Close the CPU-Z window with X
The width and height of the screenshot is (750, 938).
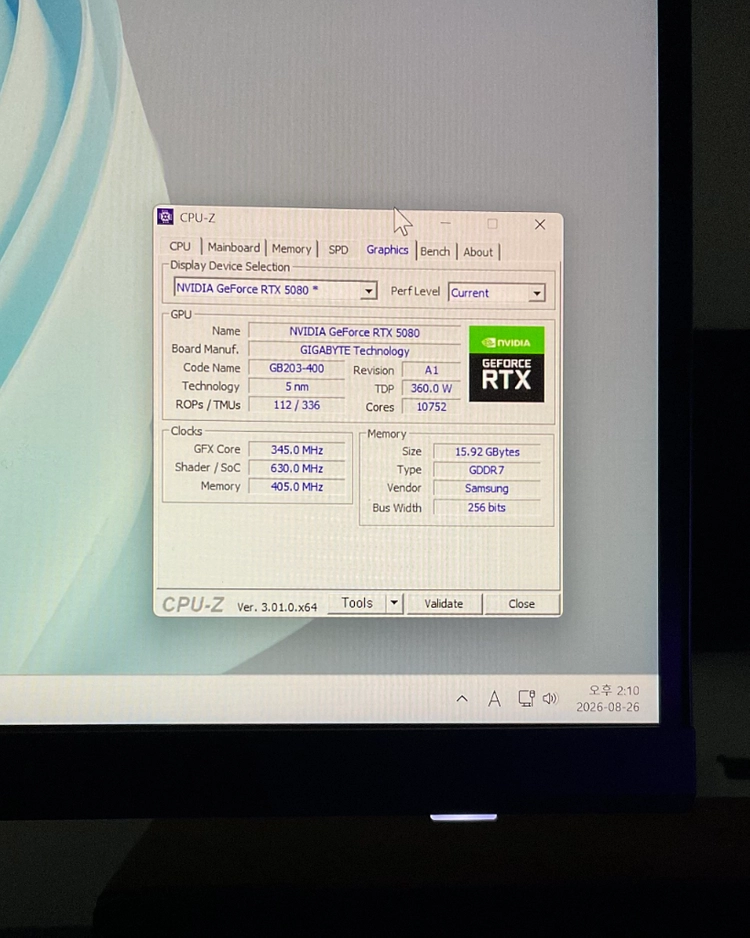[539, 224]
